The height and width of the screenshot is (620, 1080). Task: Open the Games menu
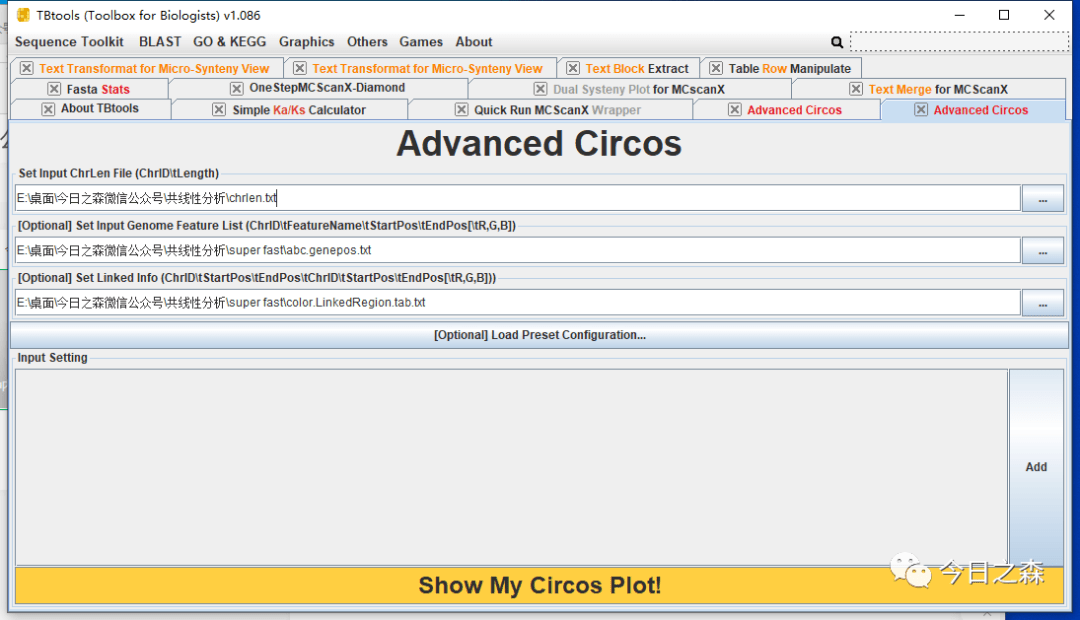421,42
